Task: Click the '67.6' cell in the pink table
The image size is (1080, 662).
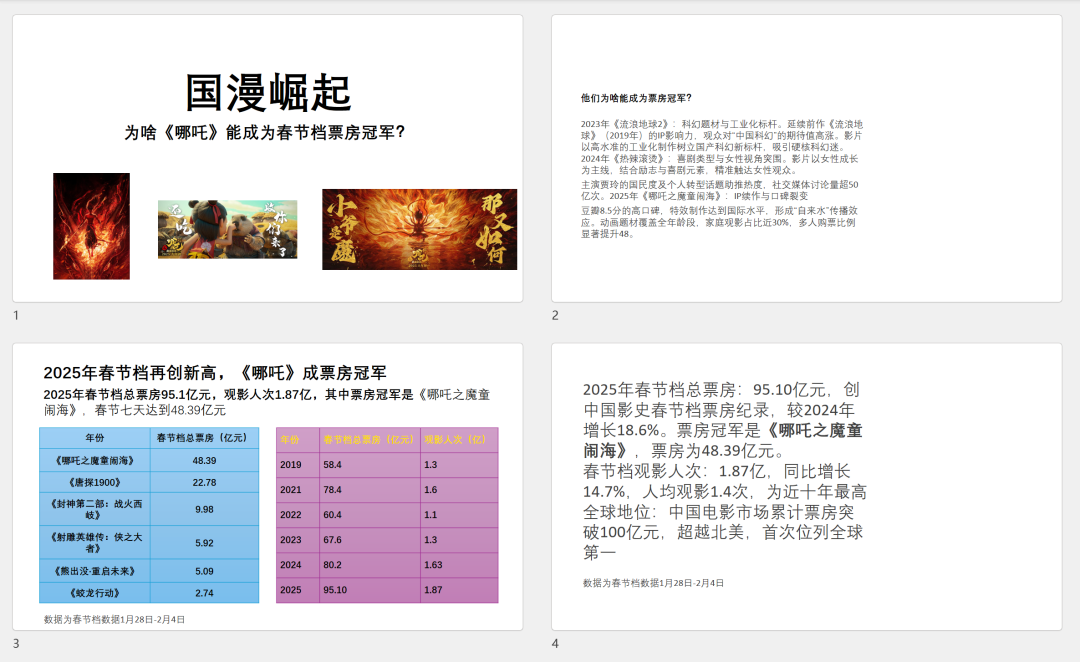Action: pos(370,540)
